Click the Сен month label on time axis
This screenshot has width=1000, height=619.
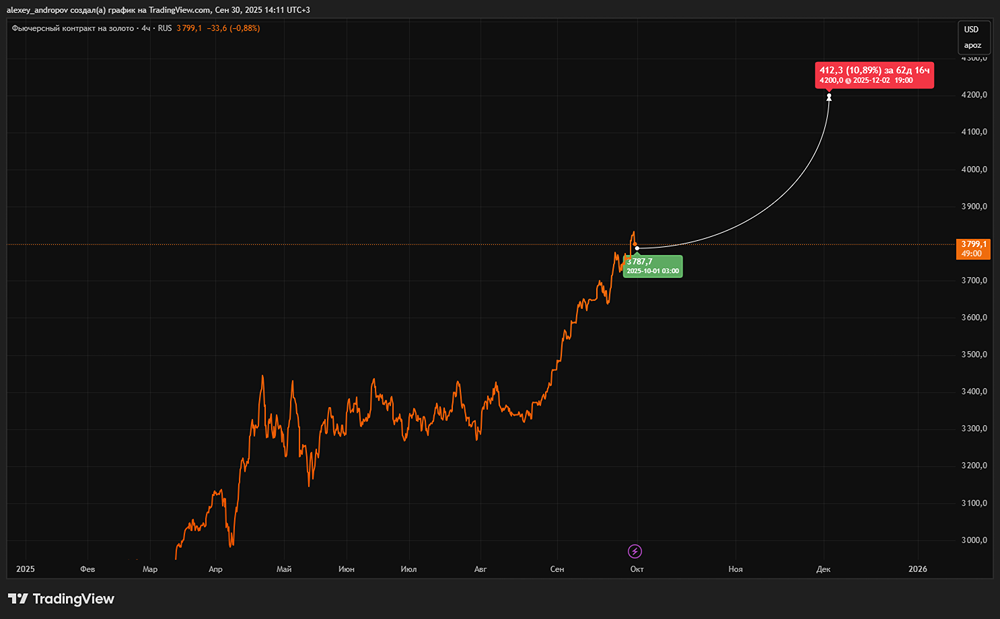(557, 569)
